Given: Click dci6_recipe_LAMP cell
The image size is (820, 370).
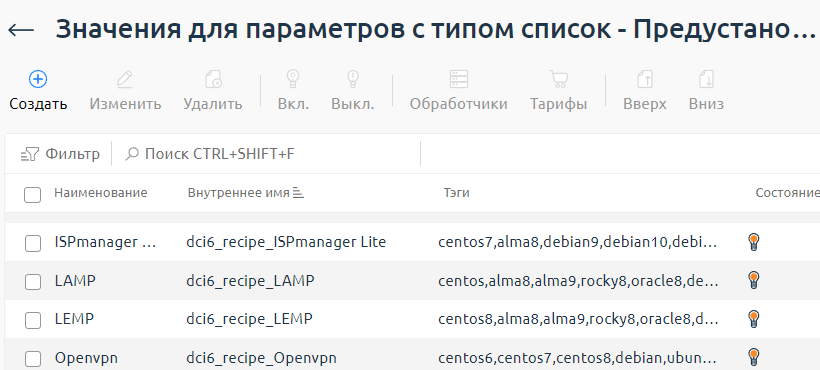Looking at the screenshot, I should 250,281.
